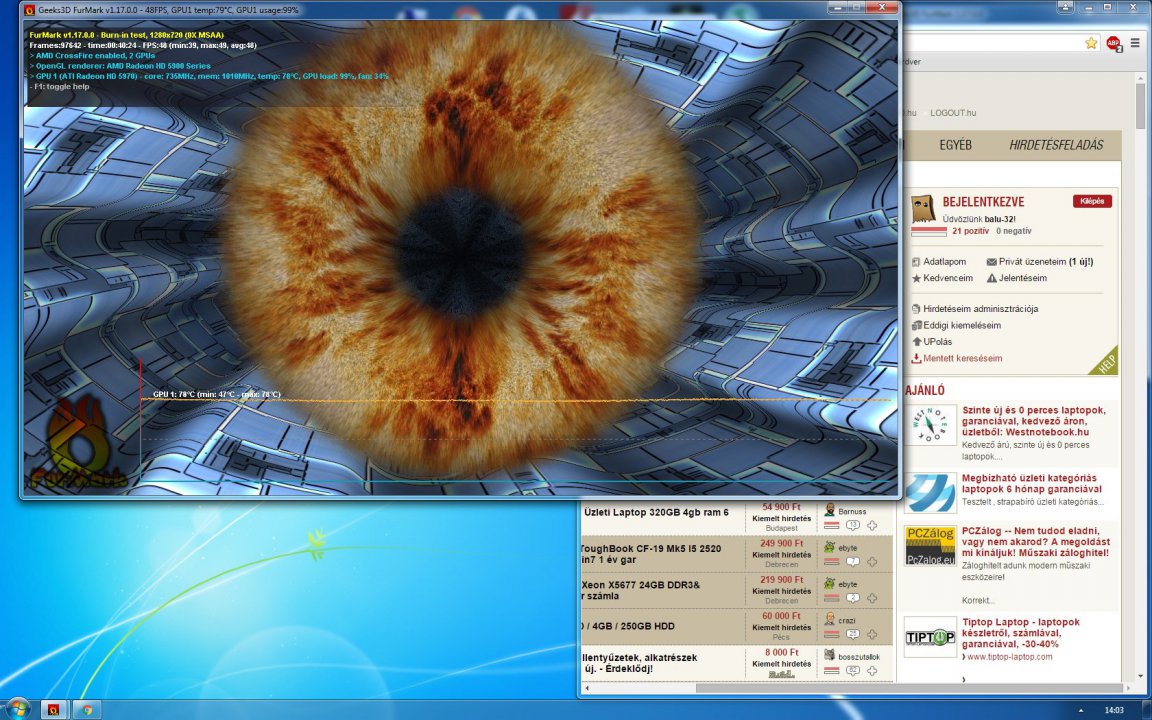The width and height of the screenshot is (1152, 720).
Task: Click comment bubble in the 219 900 Ft listing
Action: 852,598
